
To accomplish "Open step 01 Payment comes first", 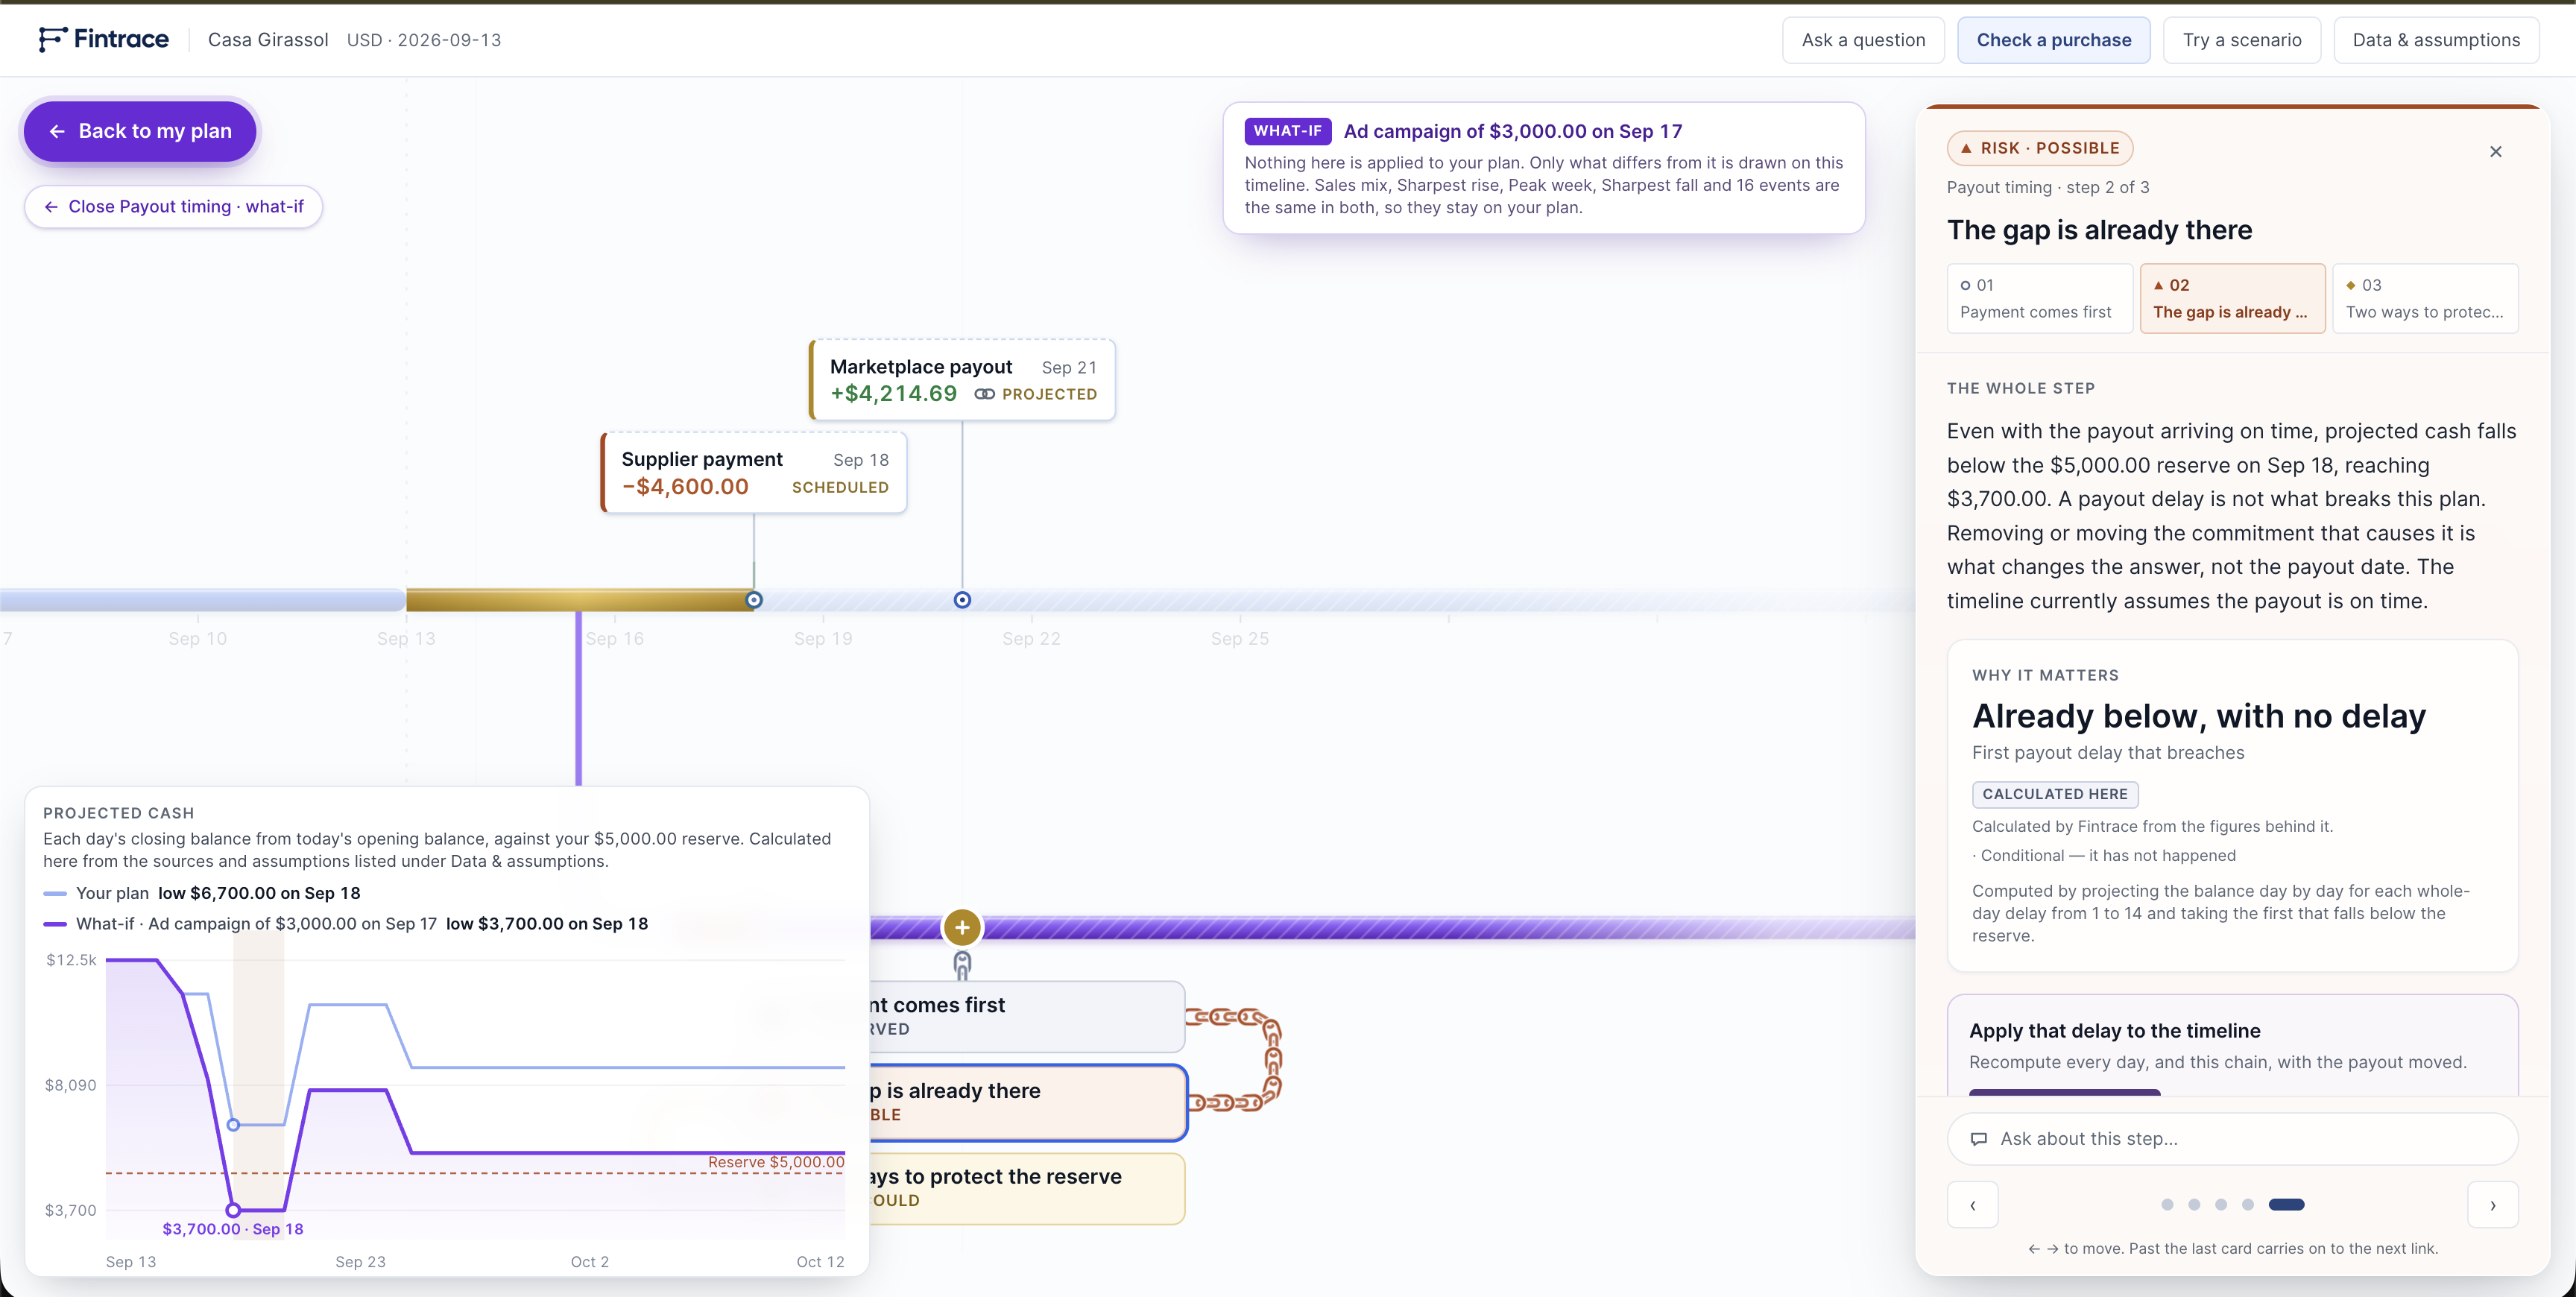I will pyautogui.click(x=2039, y=298).
